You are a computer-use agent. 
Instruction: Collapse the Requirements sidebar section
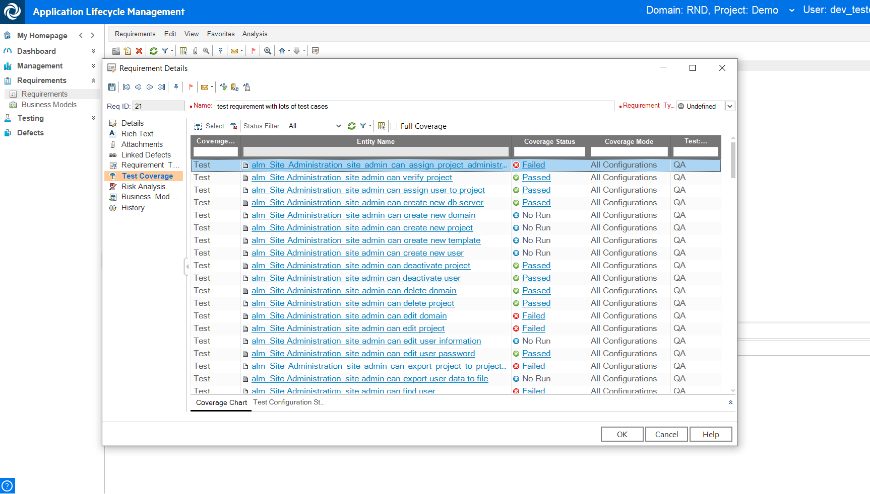[94, 81]
